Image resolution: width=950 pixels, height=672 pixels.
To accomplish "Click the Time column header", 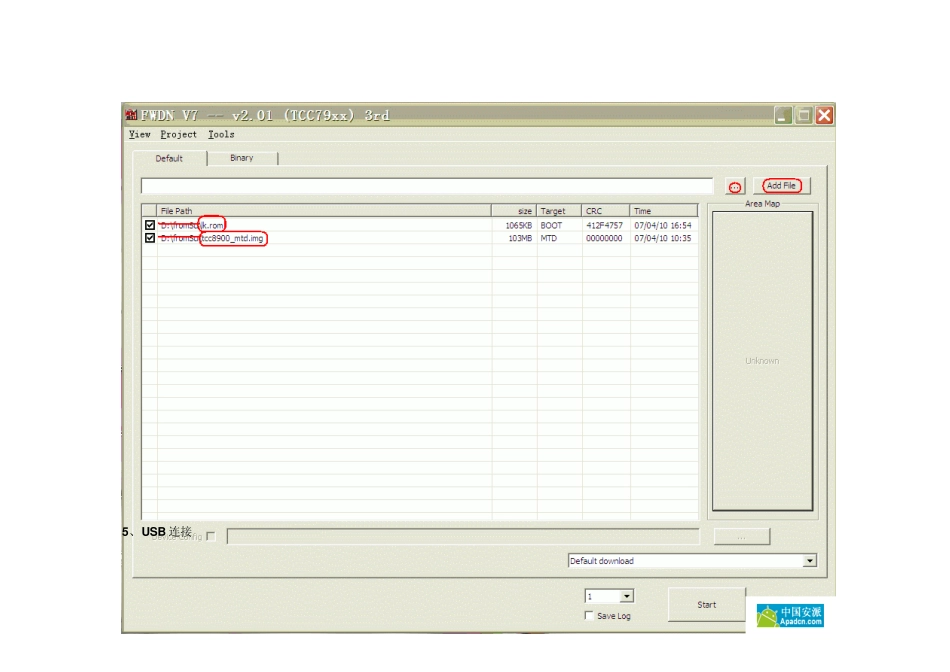I will [664, 211].
